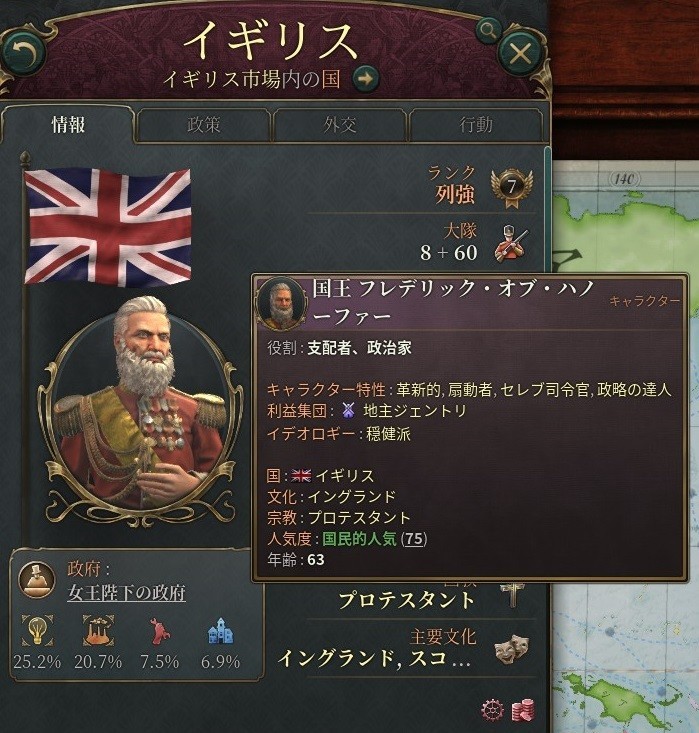Click the underlined popularity value 75
This screenshot has width=699, height=733.
coord(414,539)
